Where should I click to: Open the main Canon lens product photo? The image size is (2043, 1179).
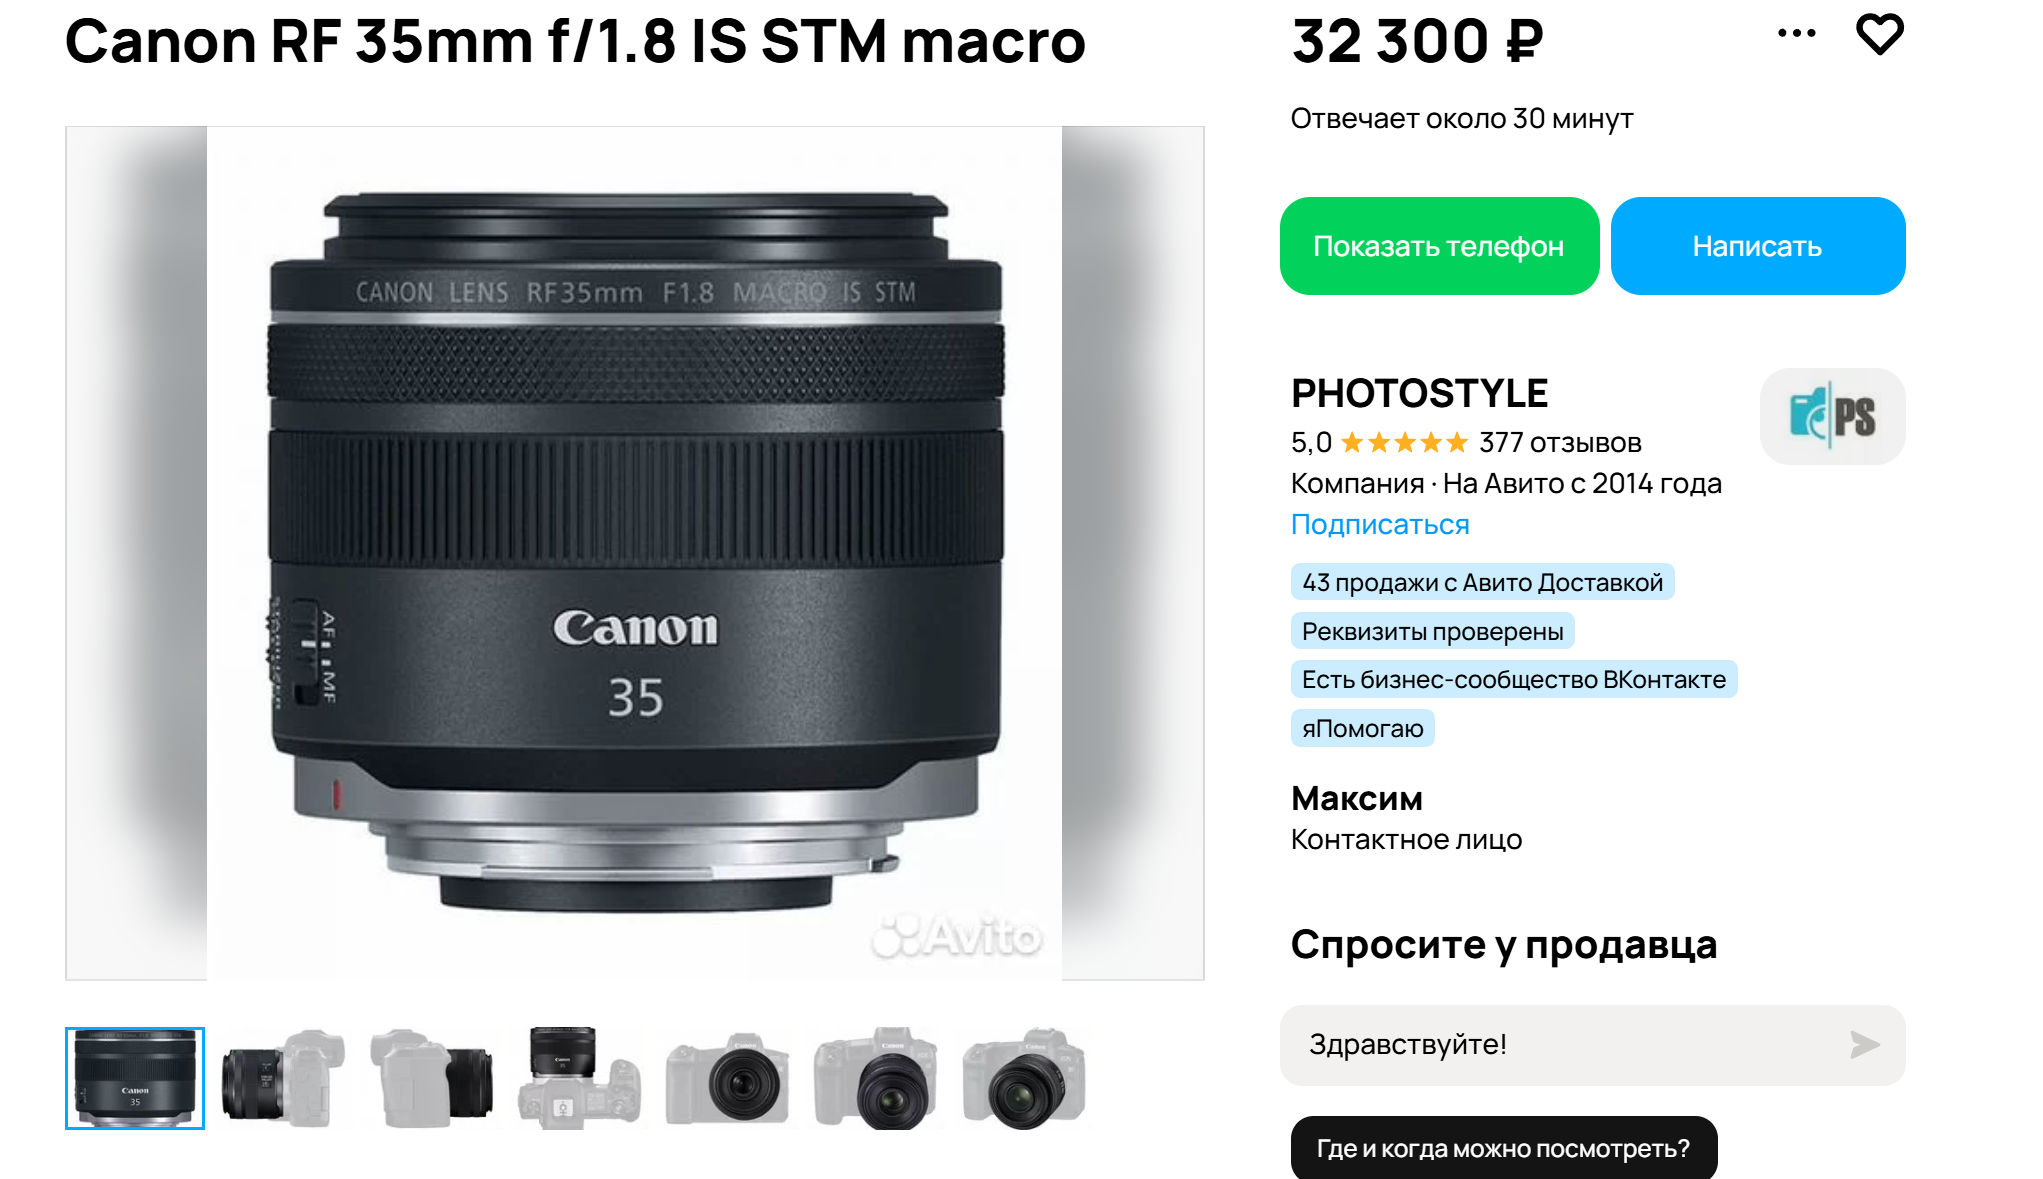click(x=635, y=553)
